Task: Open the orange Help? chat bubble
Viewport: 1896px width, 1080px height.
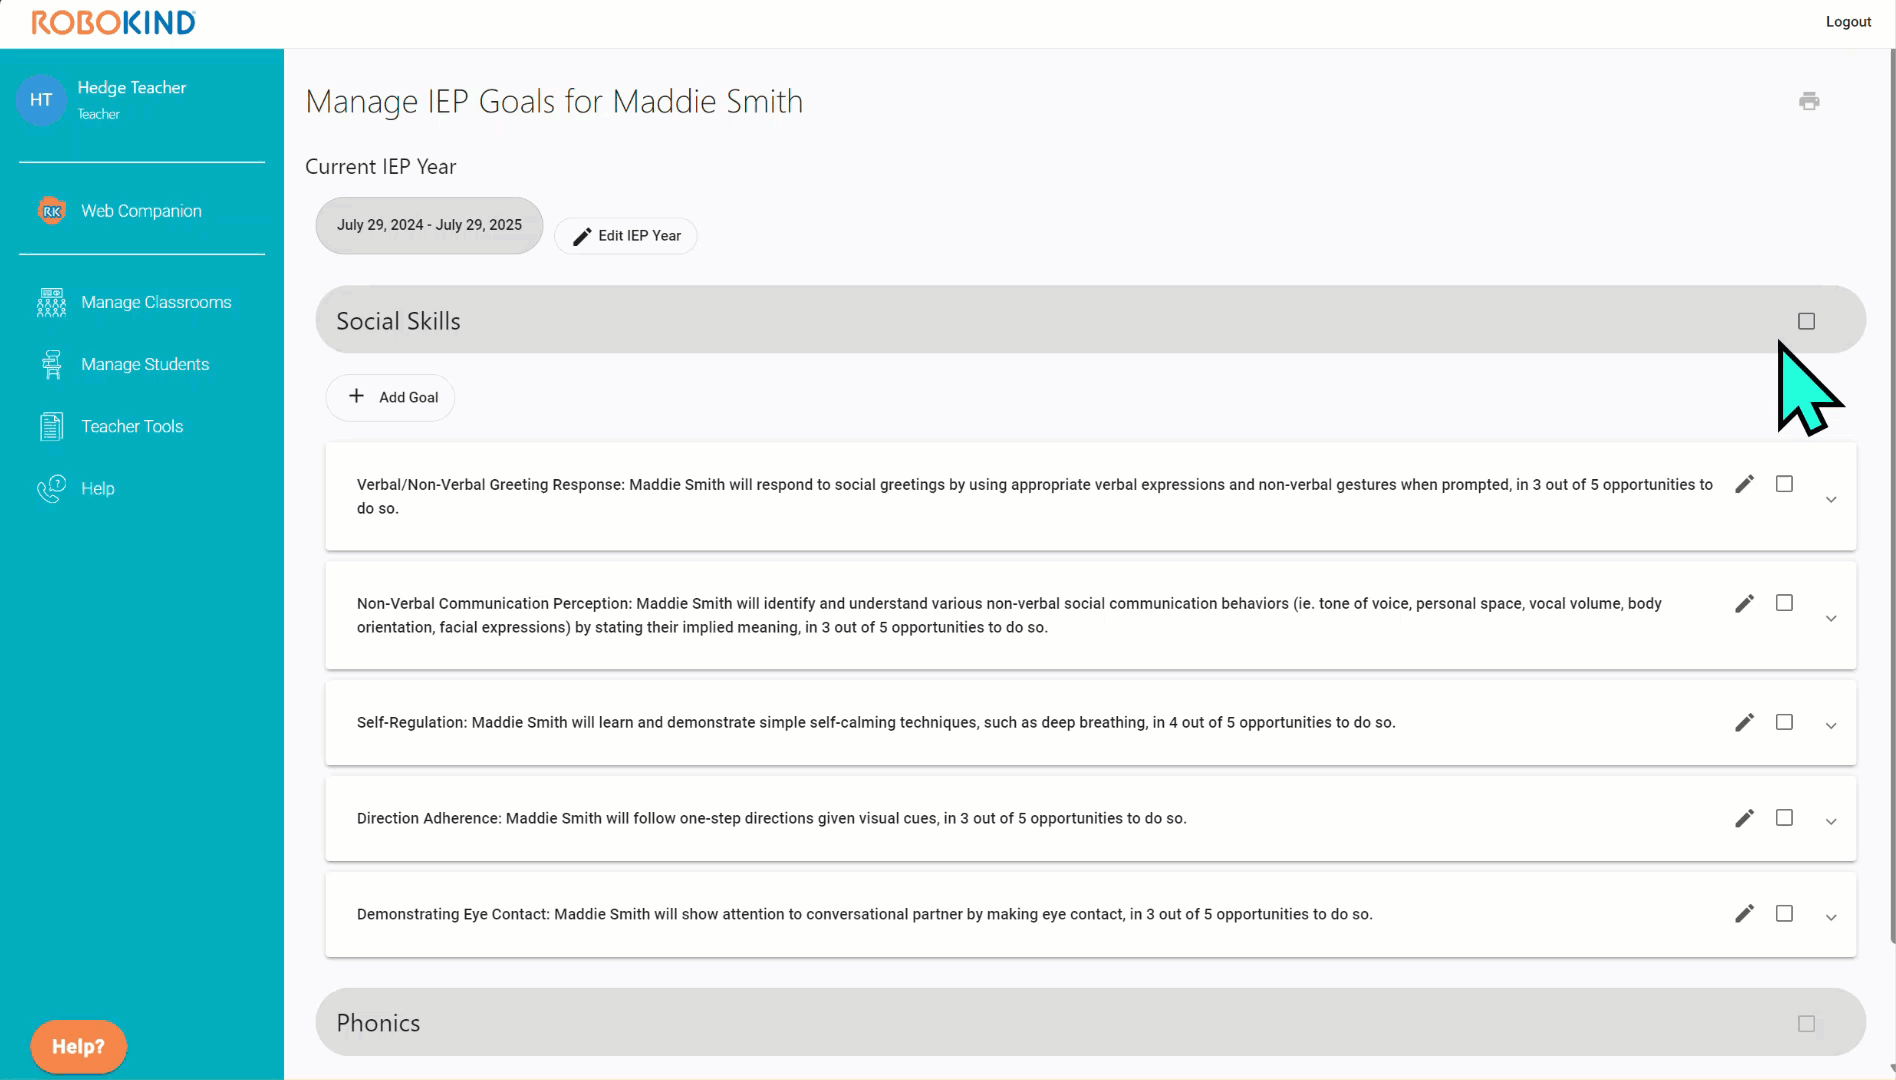Action: coord(78,1046)
